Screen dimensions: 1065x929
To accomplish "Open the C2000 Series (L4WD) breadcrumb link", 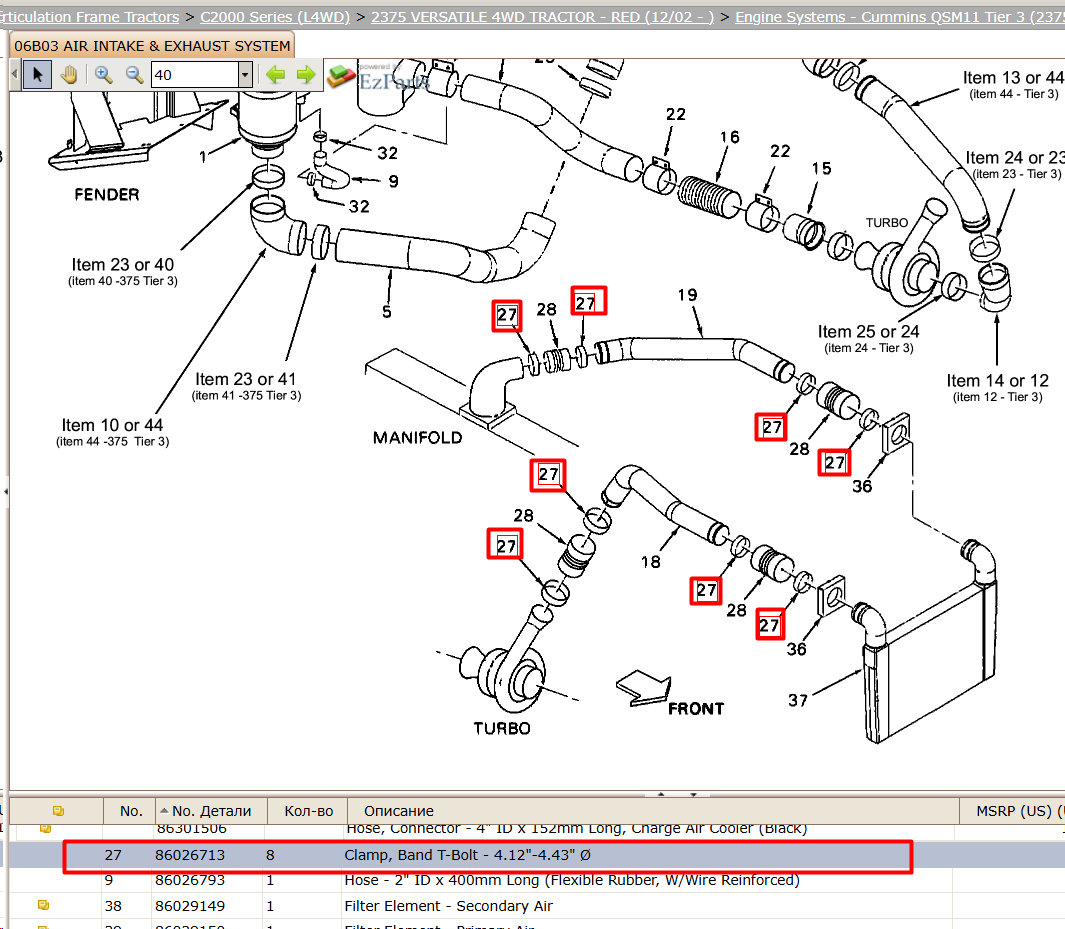I will click(274, 17).
